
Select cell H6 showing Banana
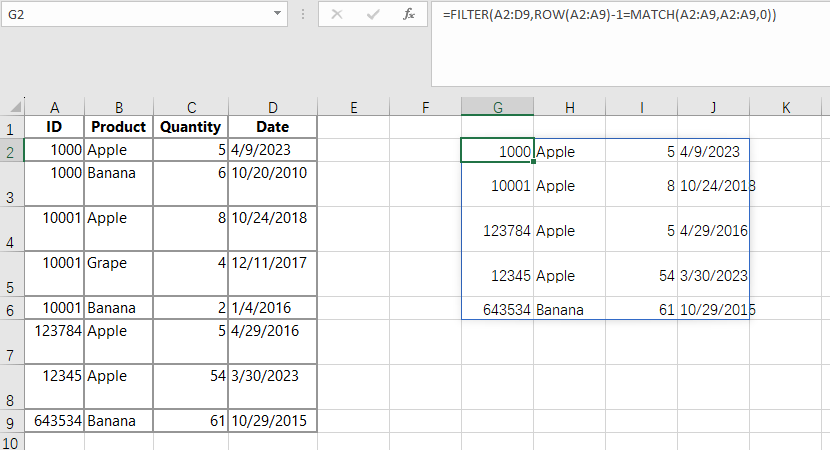pyautogui.click(x=570, y=308)
